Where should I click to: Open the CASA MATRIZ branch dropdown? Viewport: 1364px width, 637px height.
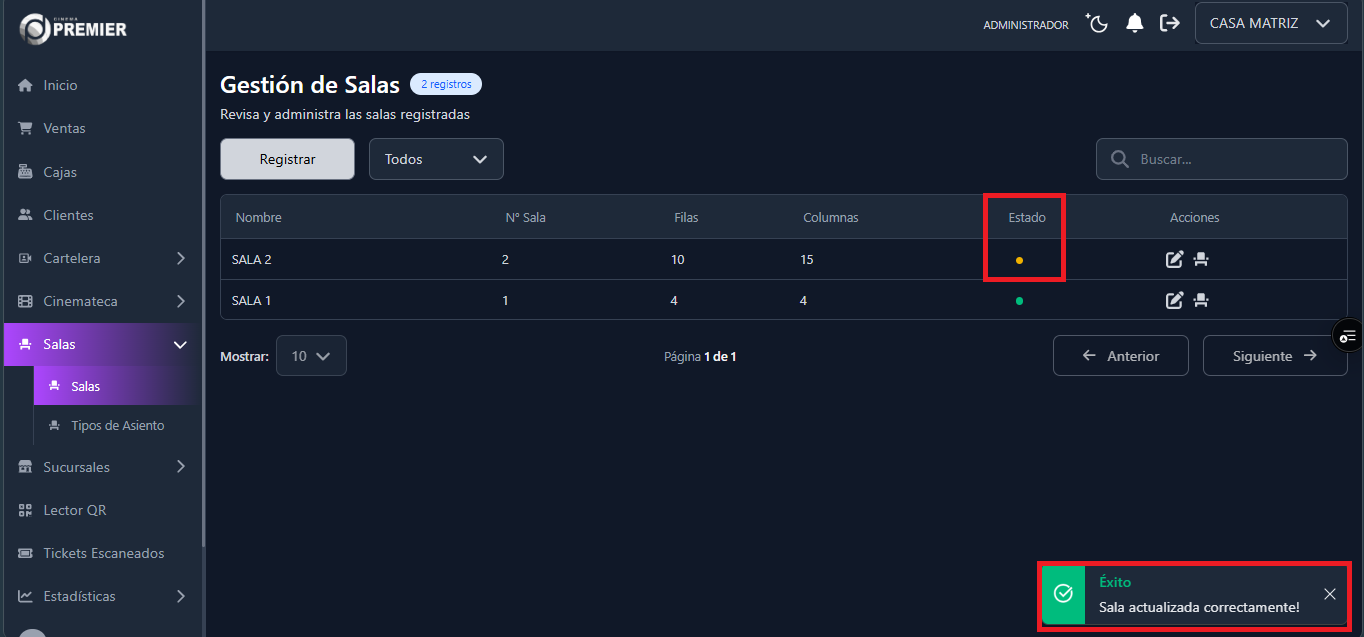click(1270, 23)
